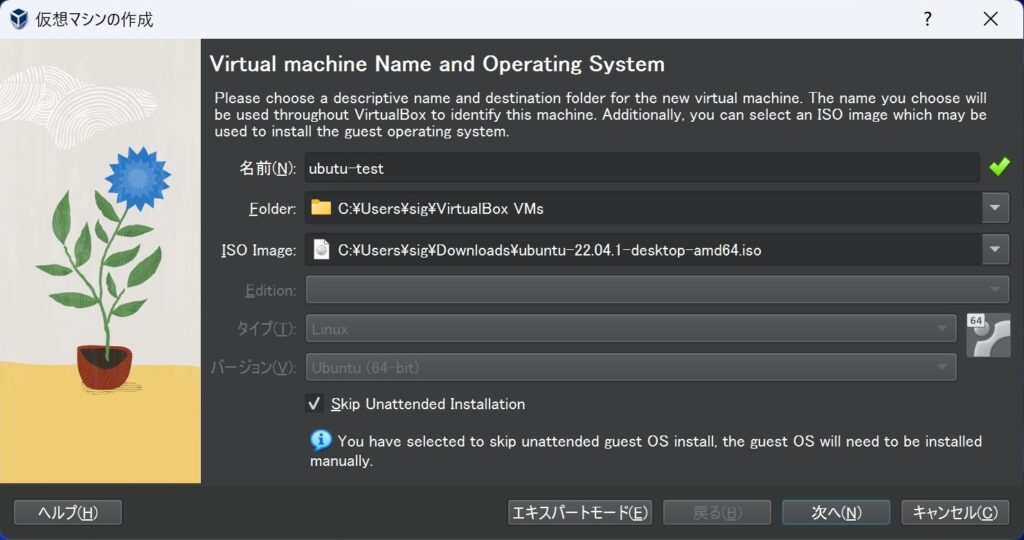The image size is (1024, 540).
Task: Open the バージョン Ubuntu (64-bit) dropdown
Action: click(x=631, y=367)
